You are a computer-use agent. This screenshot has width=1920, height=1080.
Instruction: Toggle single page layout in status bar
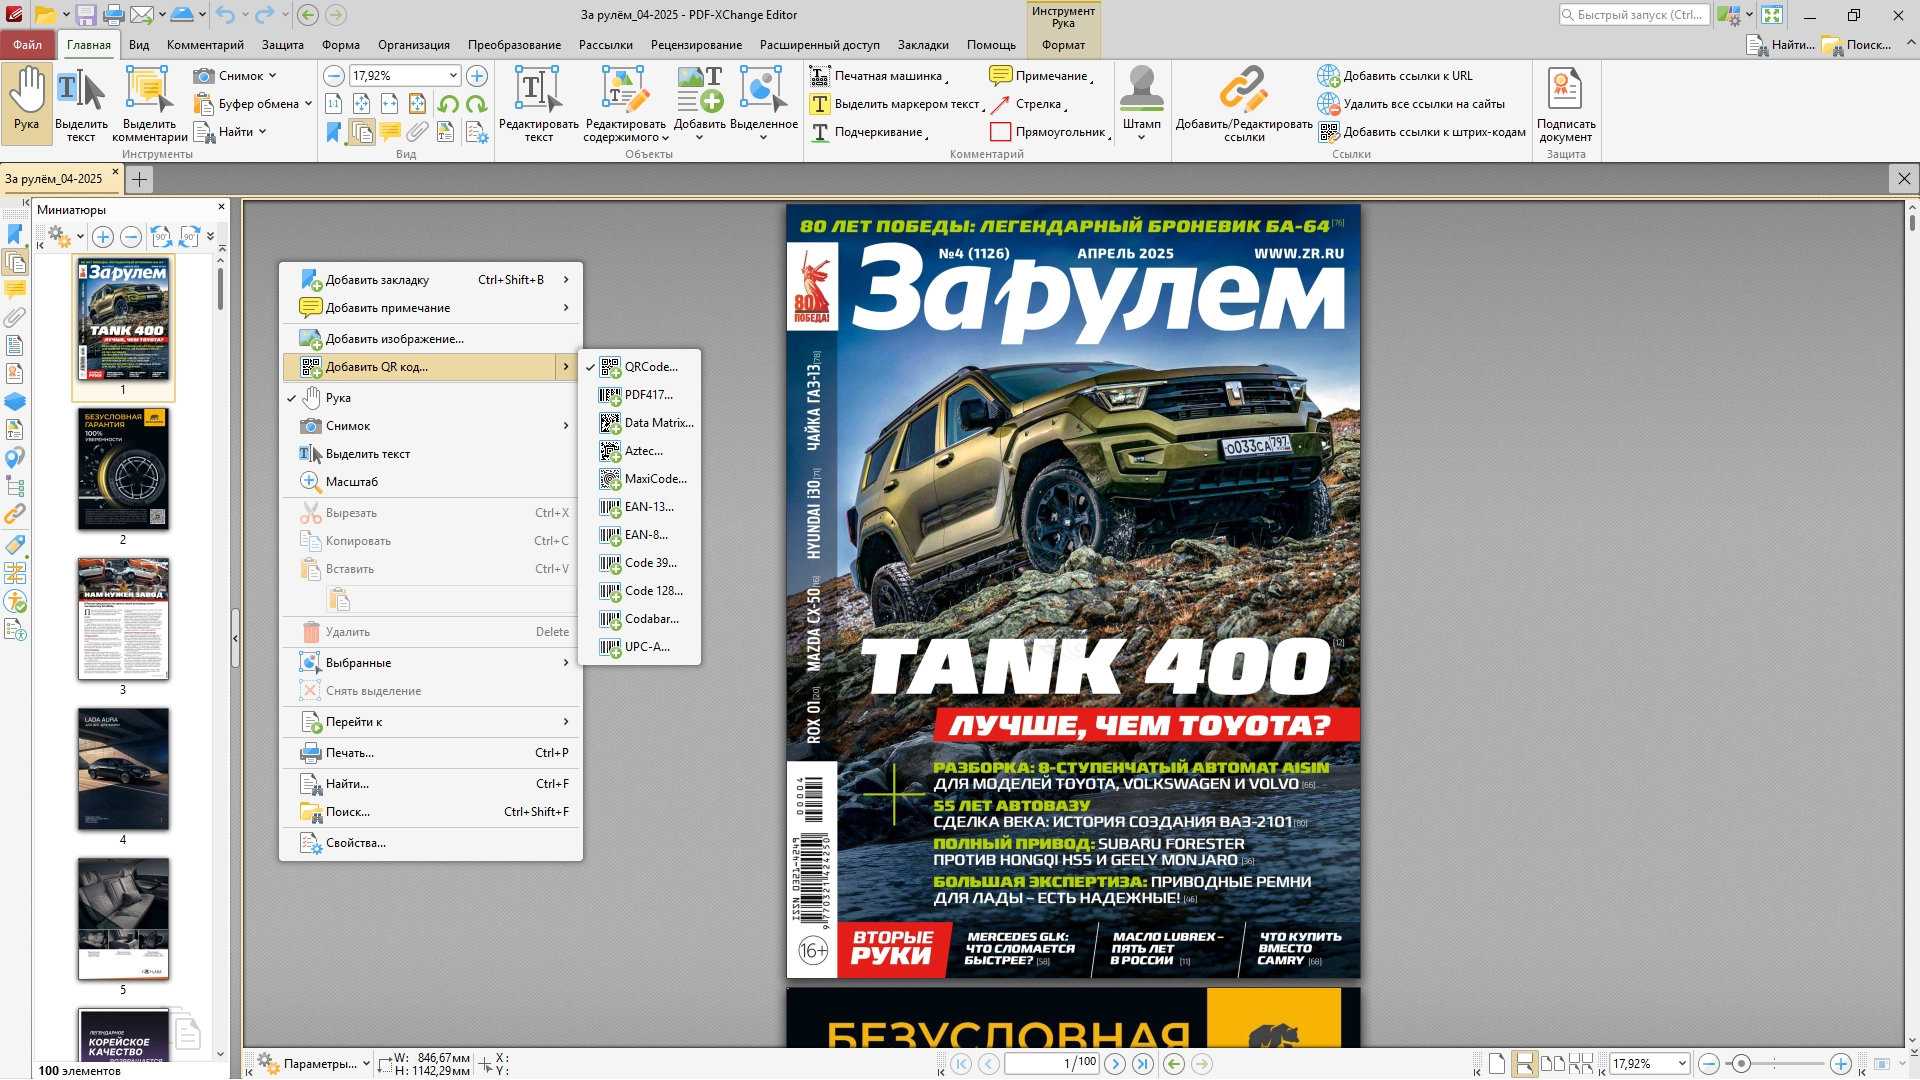point(1496,1064)
